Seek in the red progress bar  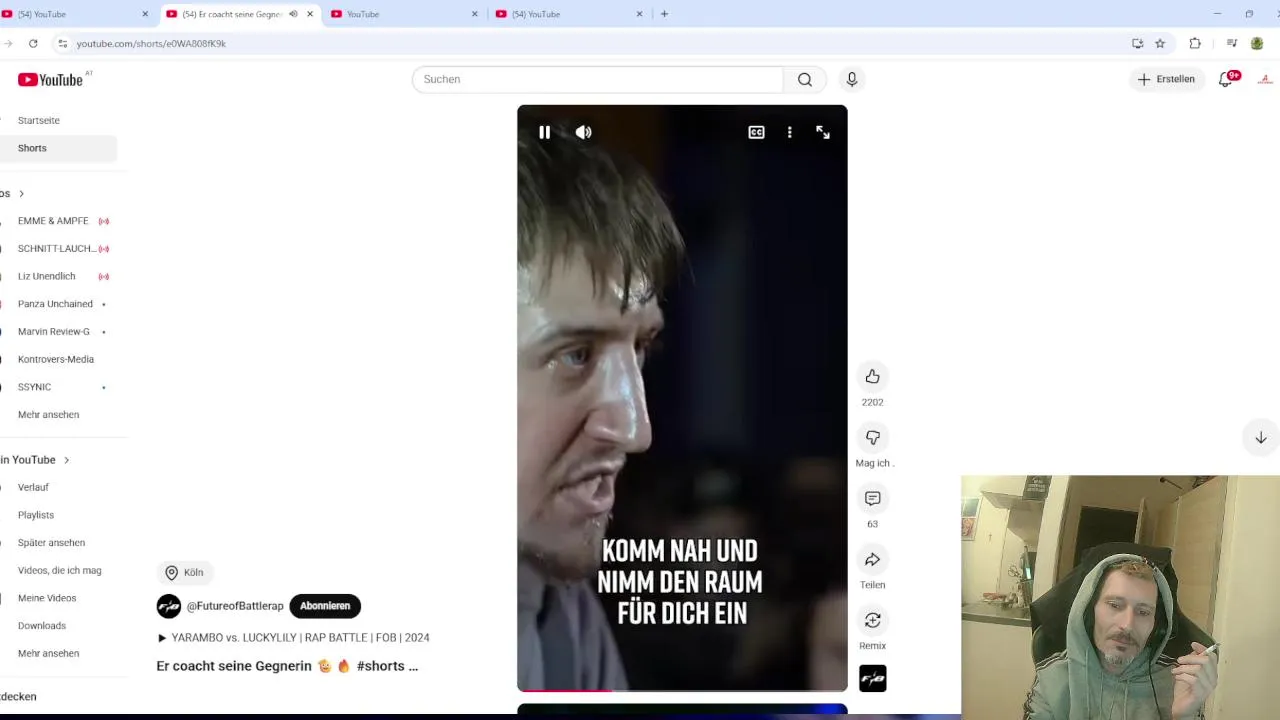tap(682, 690)
